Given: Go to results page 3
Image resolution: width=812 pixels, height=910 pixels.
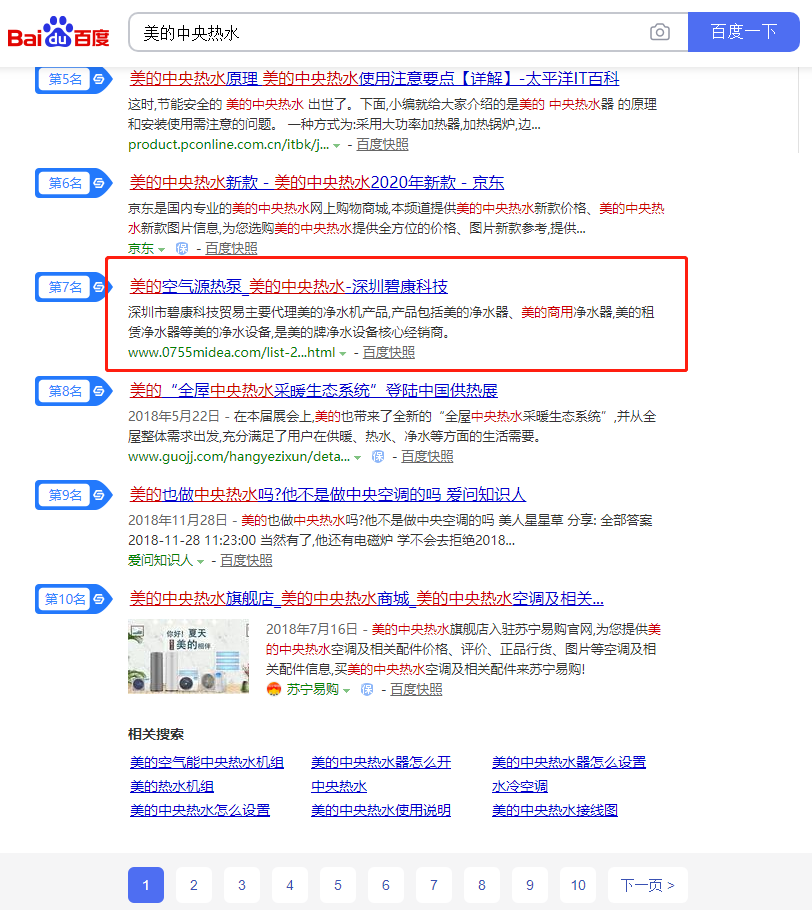Looking at the screenshot, I should click(242, 885).
